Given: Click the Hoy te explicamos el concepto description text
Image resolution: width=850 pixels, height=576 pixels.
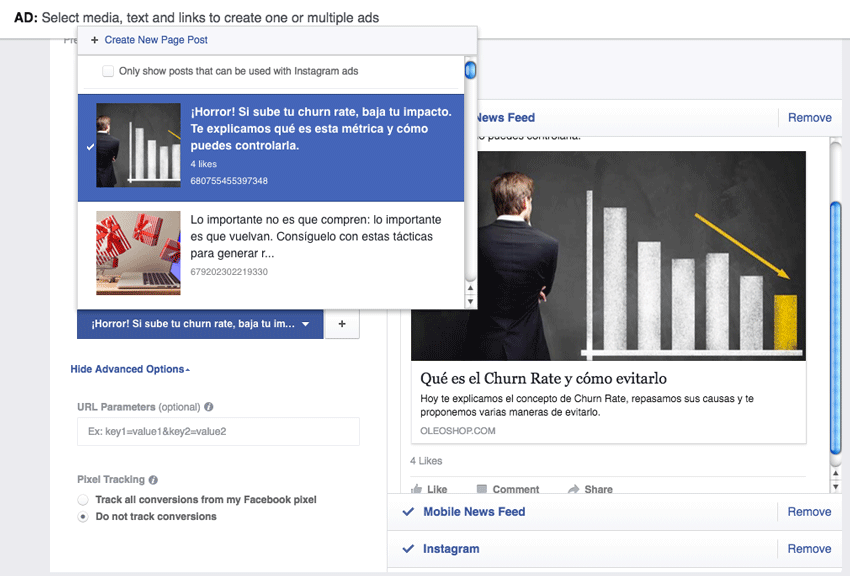Looking at the screenshot, I should (587, 405).
